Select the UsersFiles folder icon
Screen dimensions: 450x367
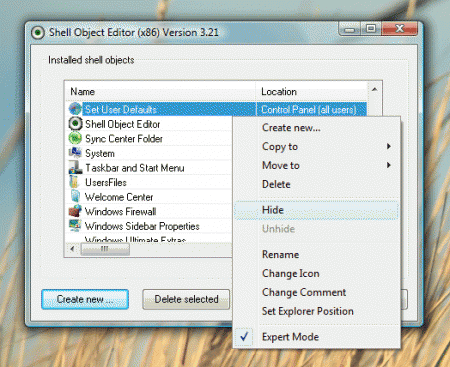75,182
